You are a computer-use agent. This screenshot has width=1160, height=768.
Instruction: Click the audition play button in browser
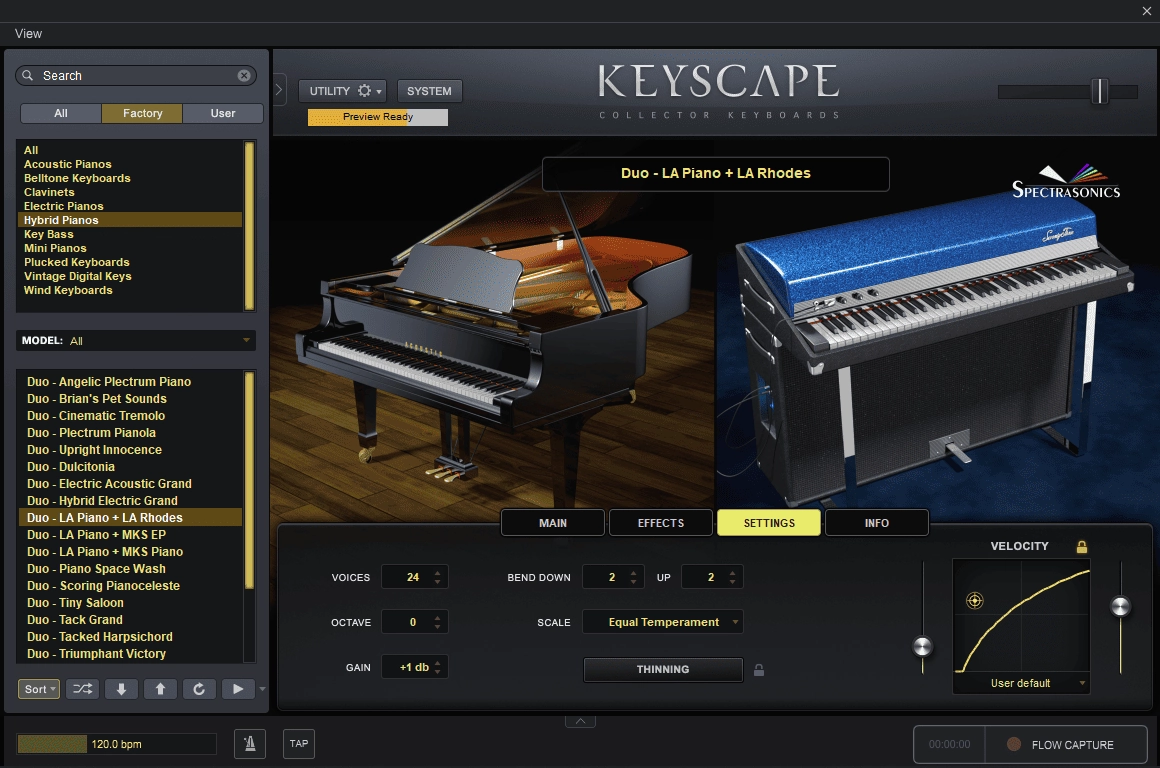[237, 689]
